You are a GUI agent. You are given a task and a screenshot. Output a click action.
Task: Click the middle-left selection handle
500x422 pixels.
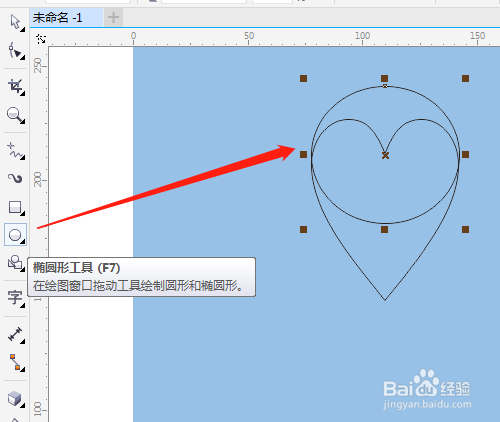tap(303, 154)
